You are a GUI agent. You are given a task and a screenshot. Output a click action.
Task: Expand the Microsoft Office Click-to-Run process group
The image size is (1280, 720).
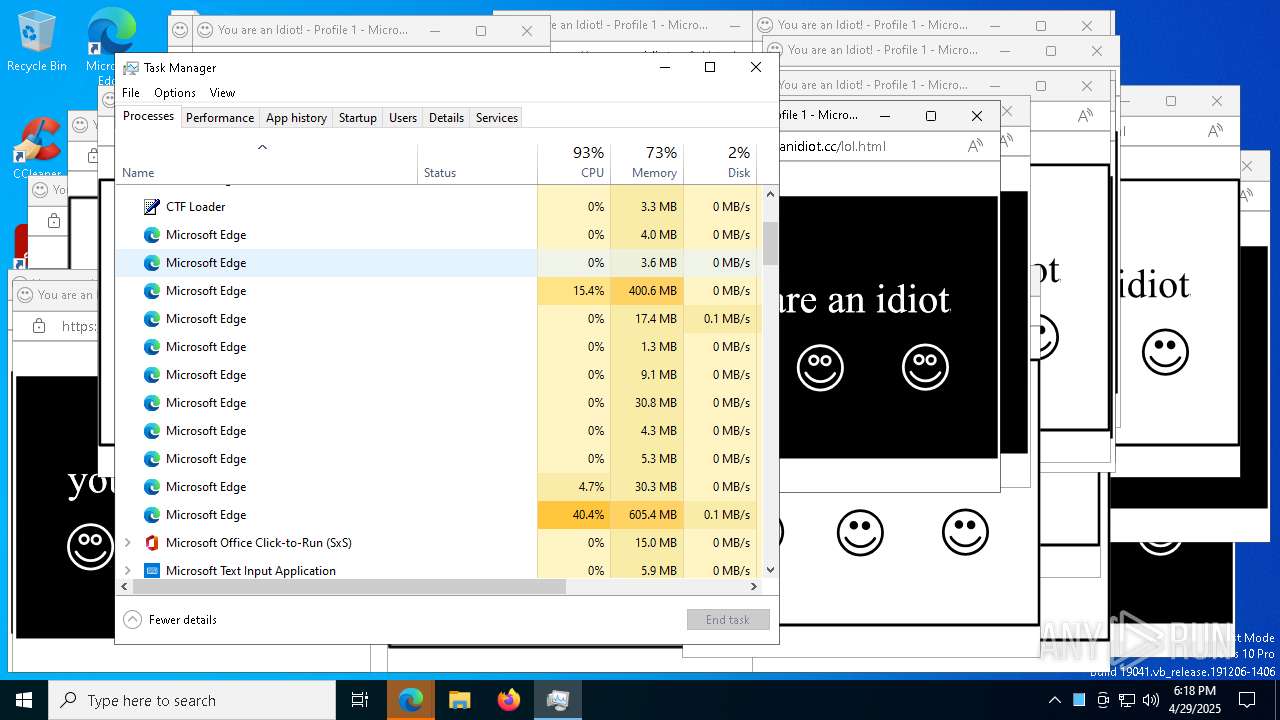(127, 543)
